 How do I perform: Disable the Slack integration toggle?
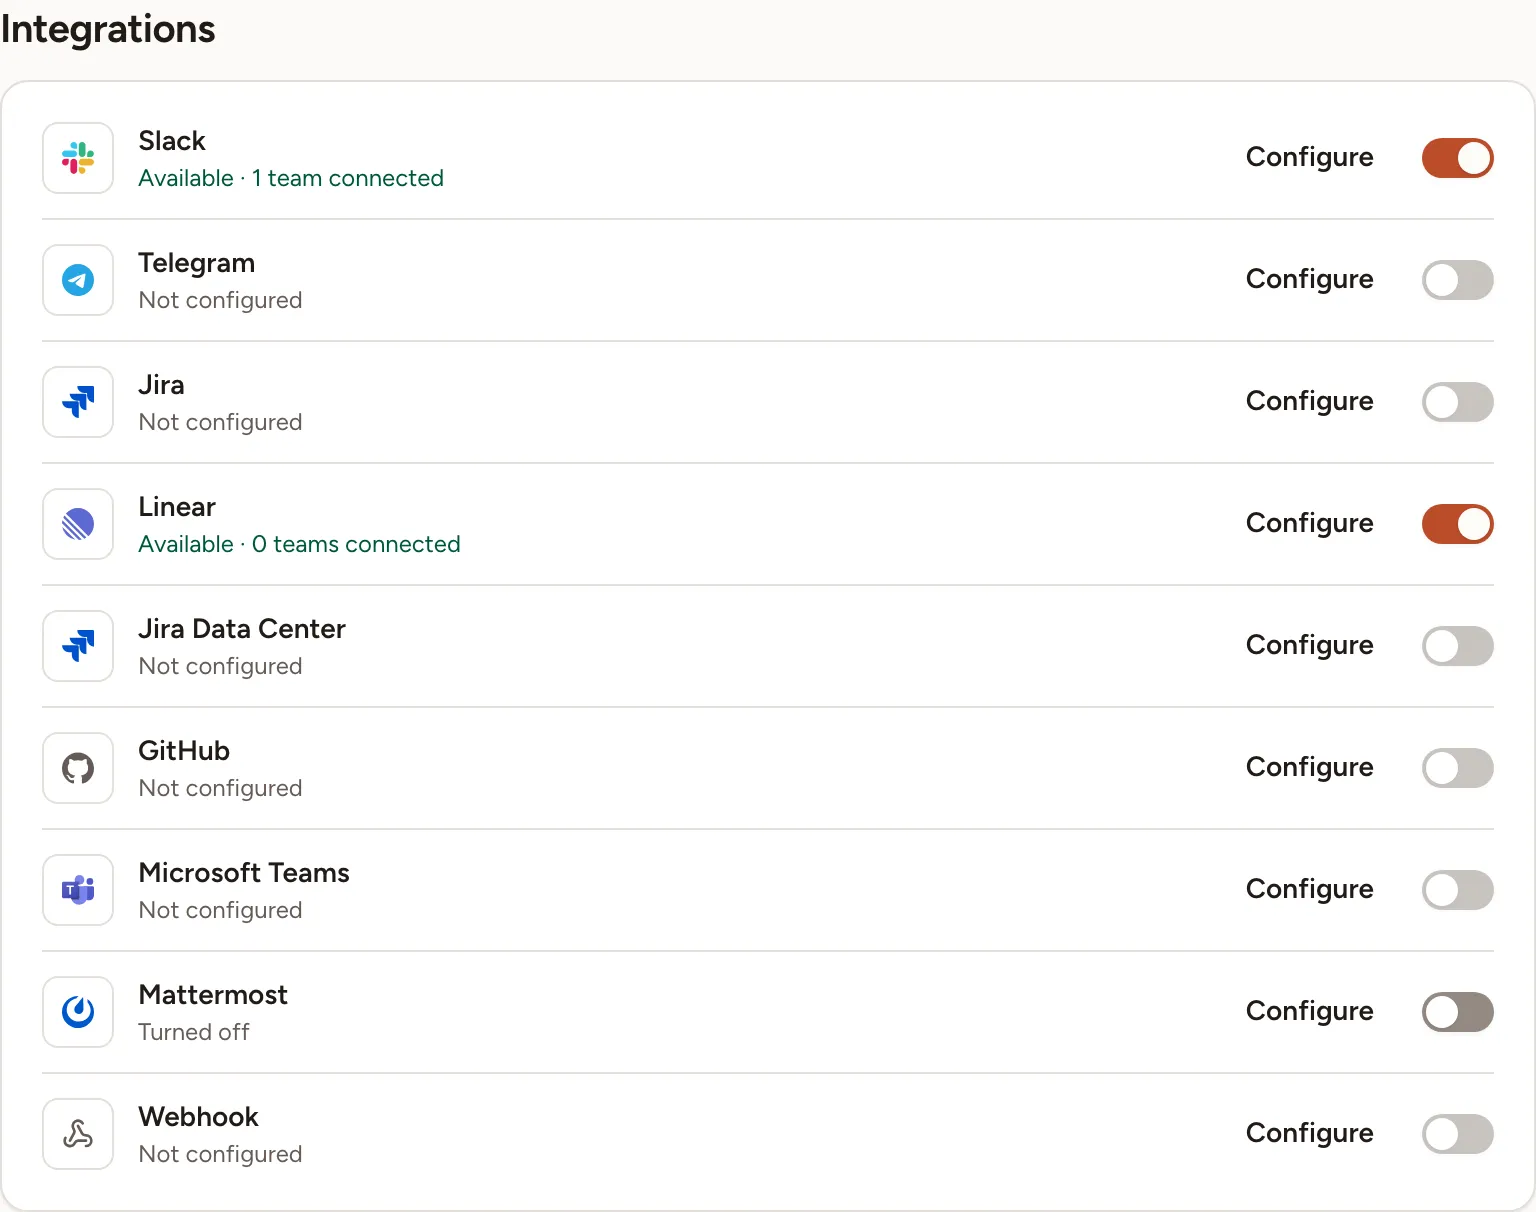click(x=1458, y=158)
